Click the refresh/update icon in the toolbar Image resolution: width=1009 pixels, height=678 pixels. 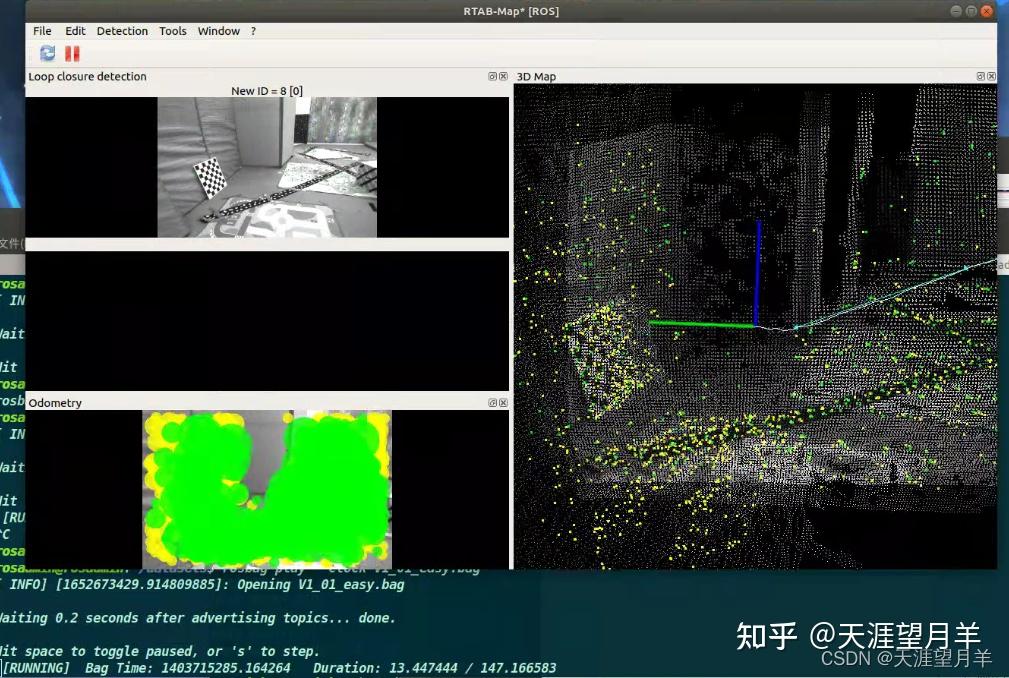coord(46,53)
